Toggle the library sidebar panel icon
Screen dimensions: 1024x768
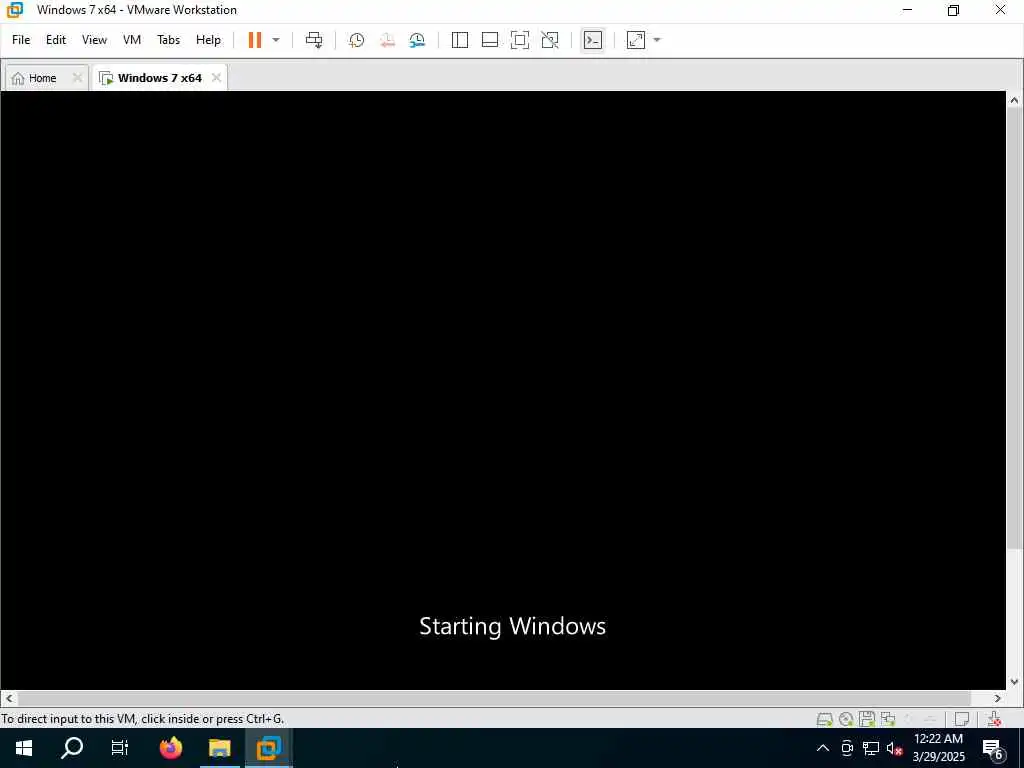click(x=460, y=40)
